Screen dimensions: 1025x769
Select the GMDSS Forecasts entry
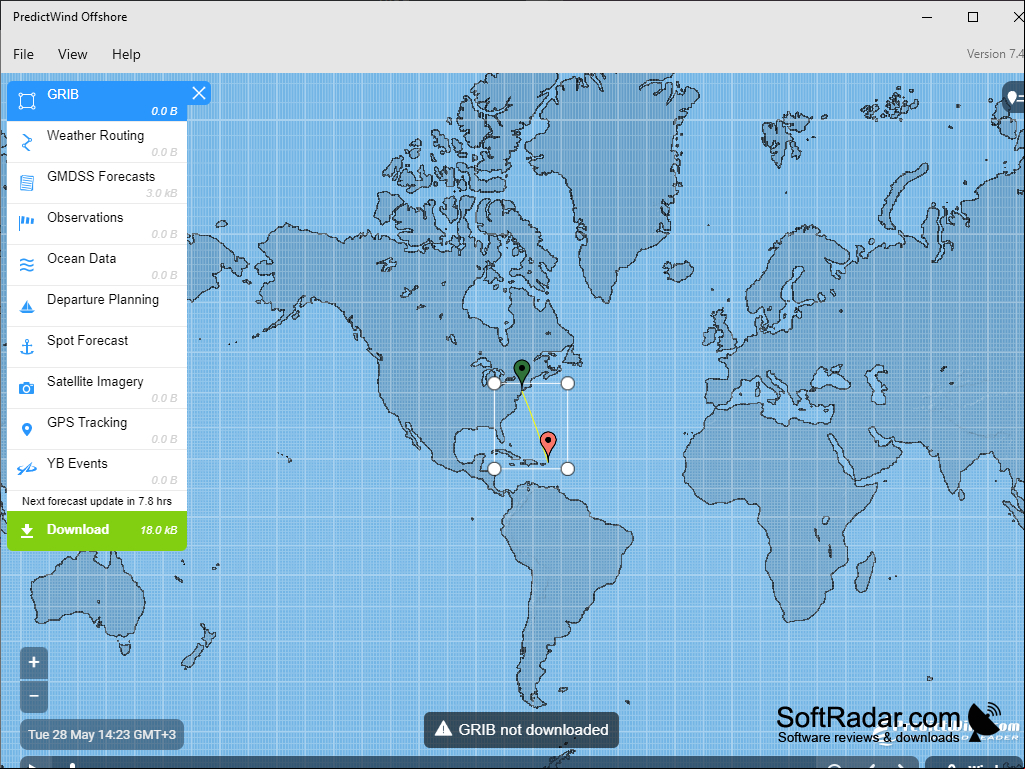click(x=97, y=183)
